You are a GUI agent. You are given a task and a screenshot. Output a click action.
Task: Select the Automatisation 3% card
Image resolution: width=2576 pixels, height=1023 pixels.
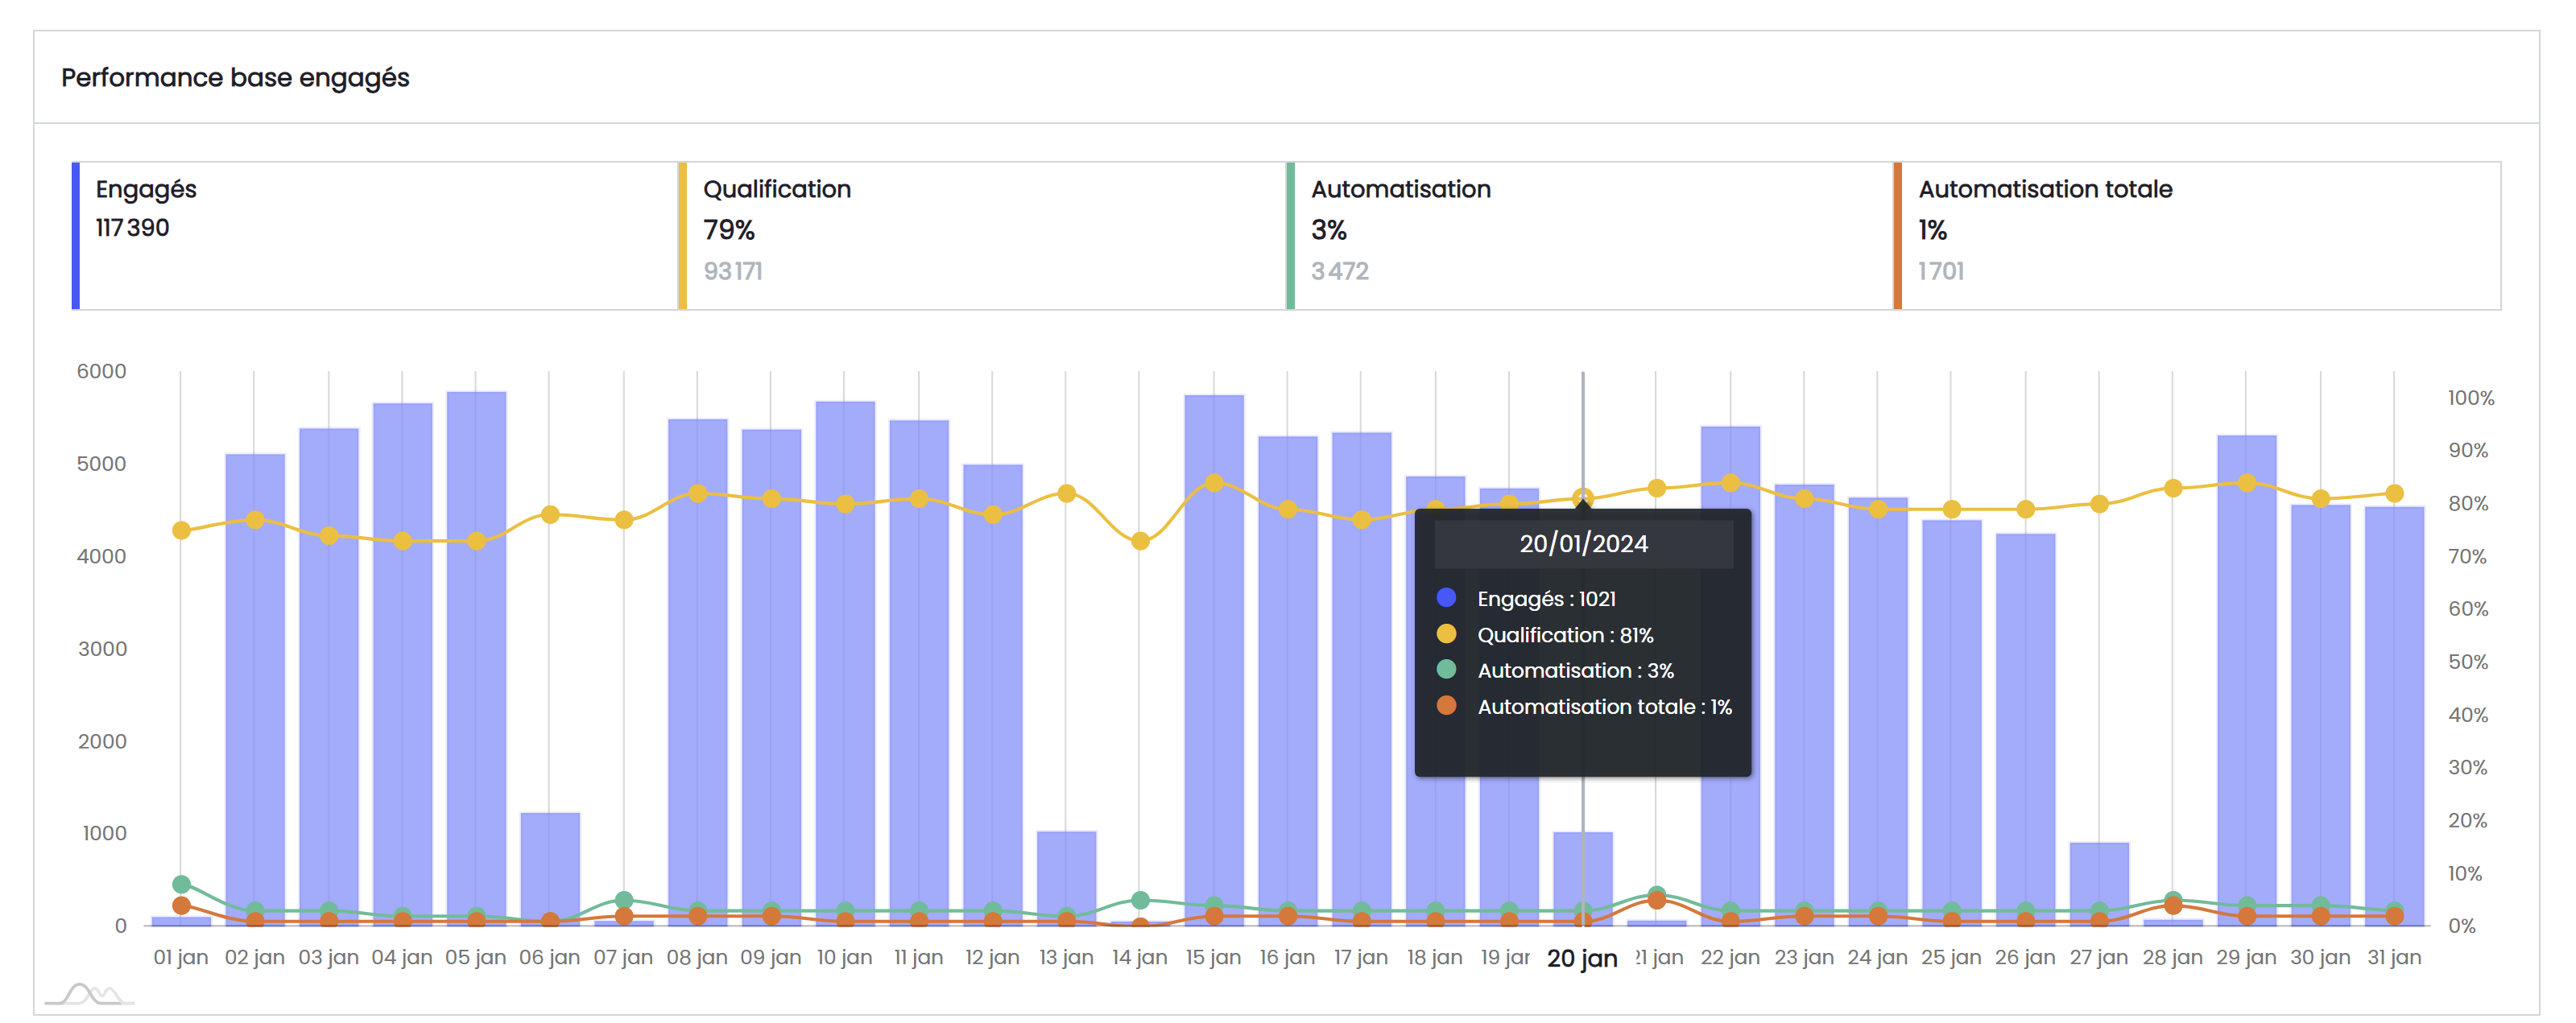[1590, 236]
